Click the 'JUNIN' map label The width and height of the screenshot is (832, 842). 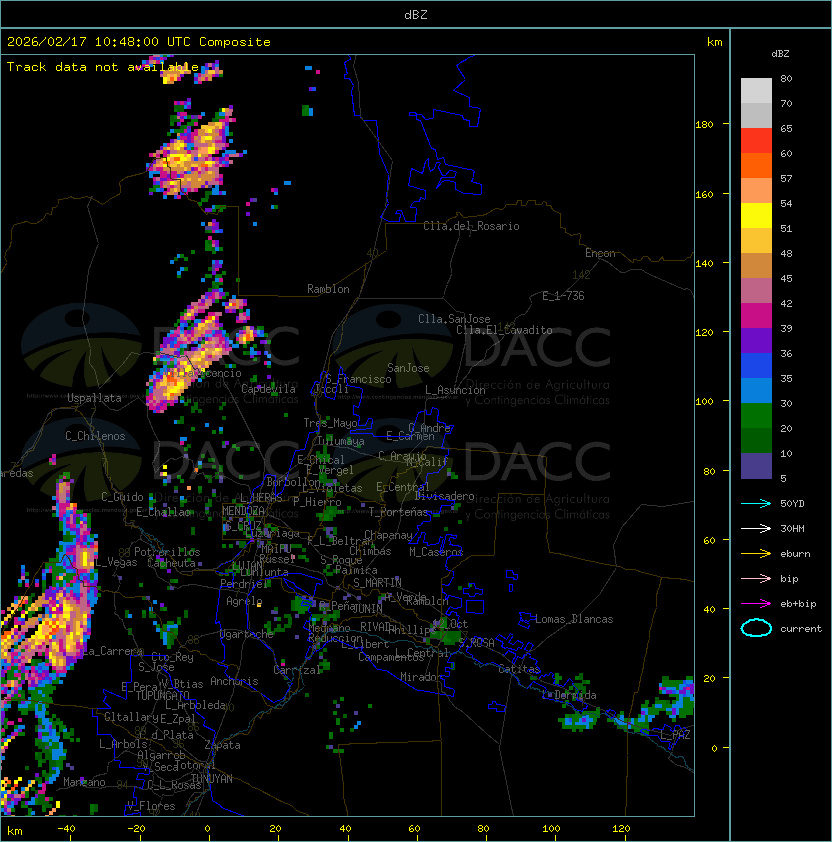point(367,608)
